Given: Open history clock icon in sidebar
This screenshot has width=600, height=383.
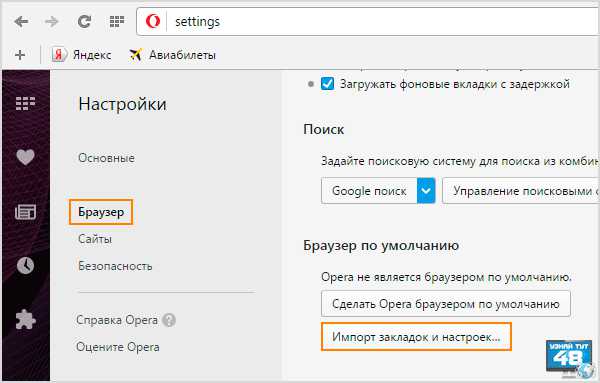Looking at the screenshot, I should pos(25,266).
